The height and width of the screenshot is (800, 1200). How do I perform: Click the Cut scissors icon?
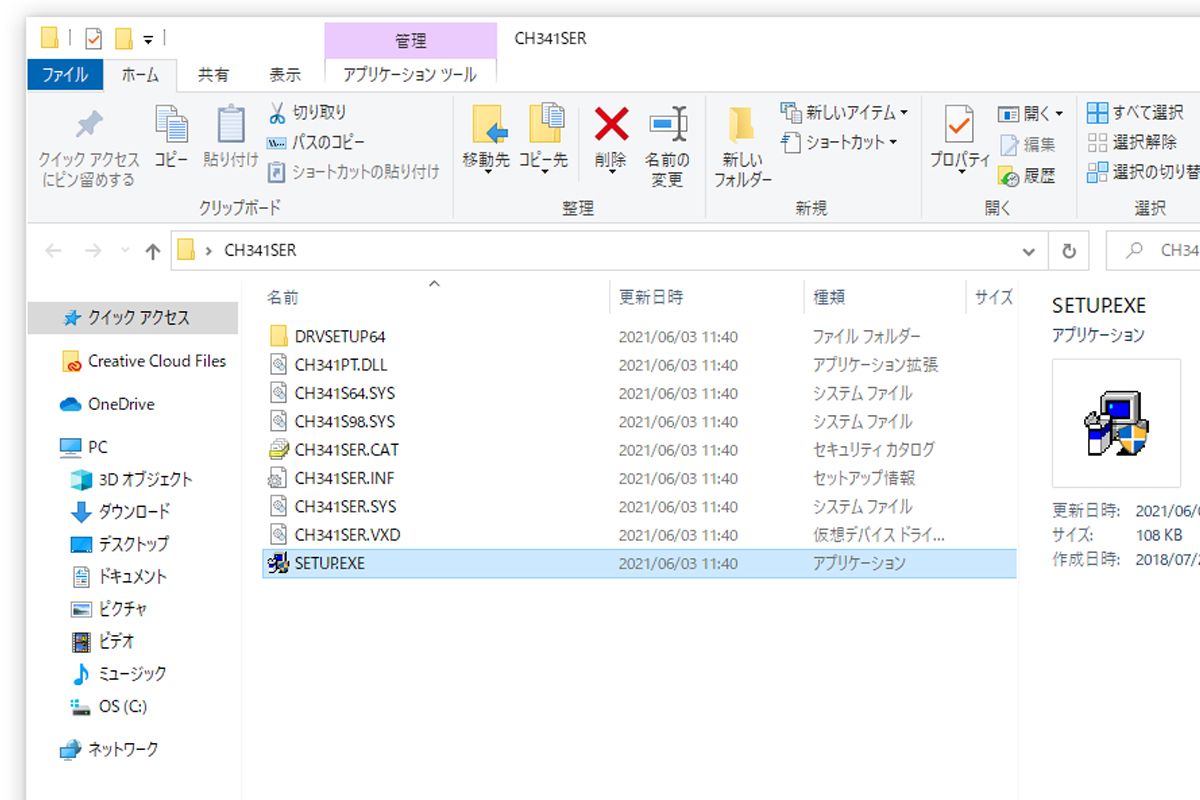(277, 113)
